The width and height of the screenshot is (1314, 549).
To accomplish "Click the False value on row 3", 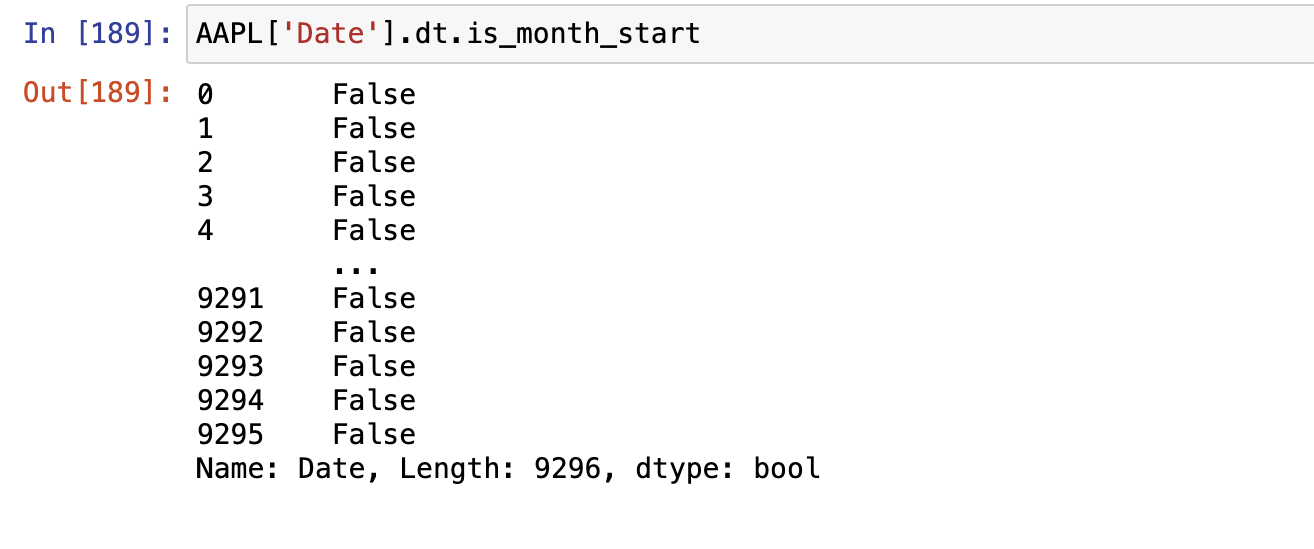I will [x=374, y=197].
